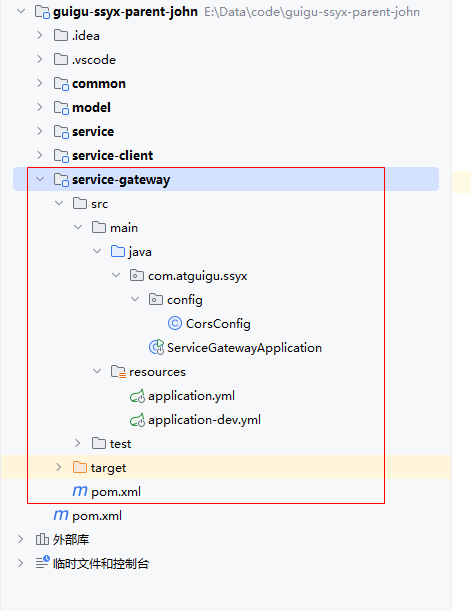471x611 pixels.
Task: Collapse the guigu-ssyx-parent-john project root
Action: [21, 11]
